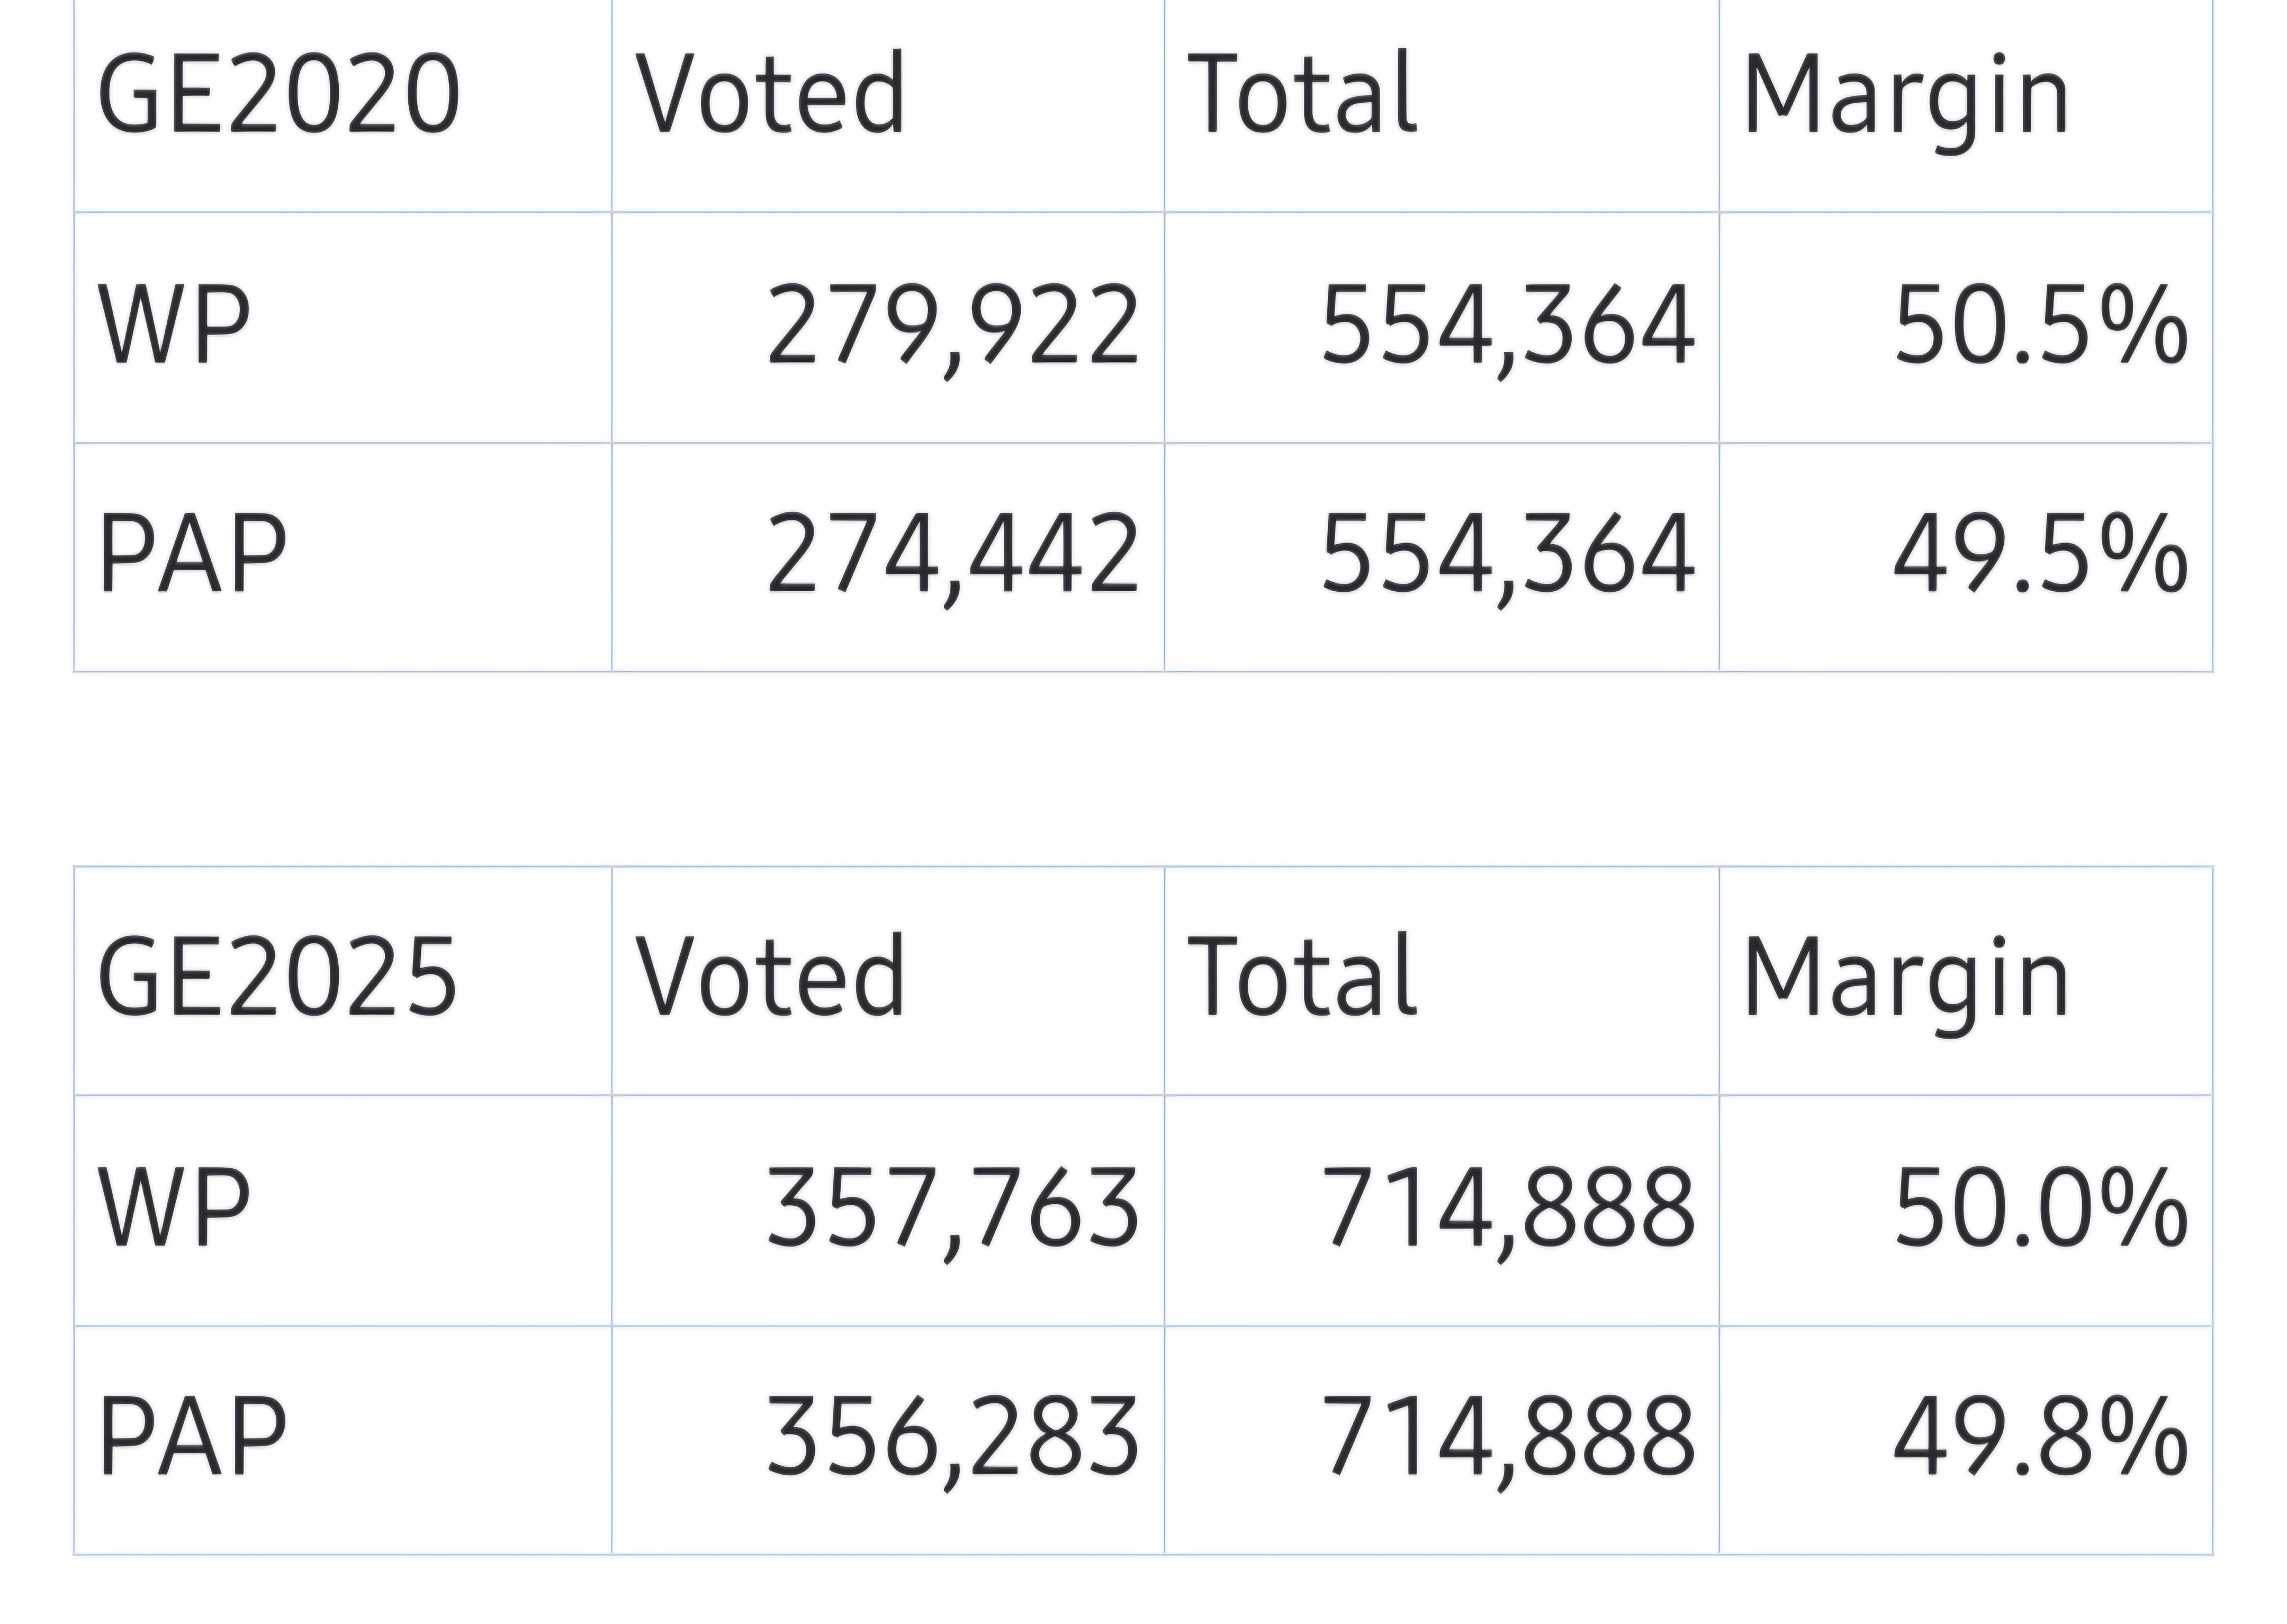Select the PAP row label under GE2025
This screenshot has width=2287, height=1624.
193,1437
